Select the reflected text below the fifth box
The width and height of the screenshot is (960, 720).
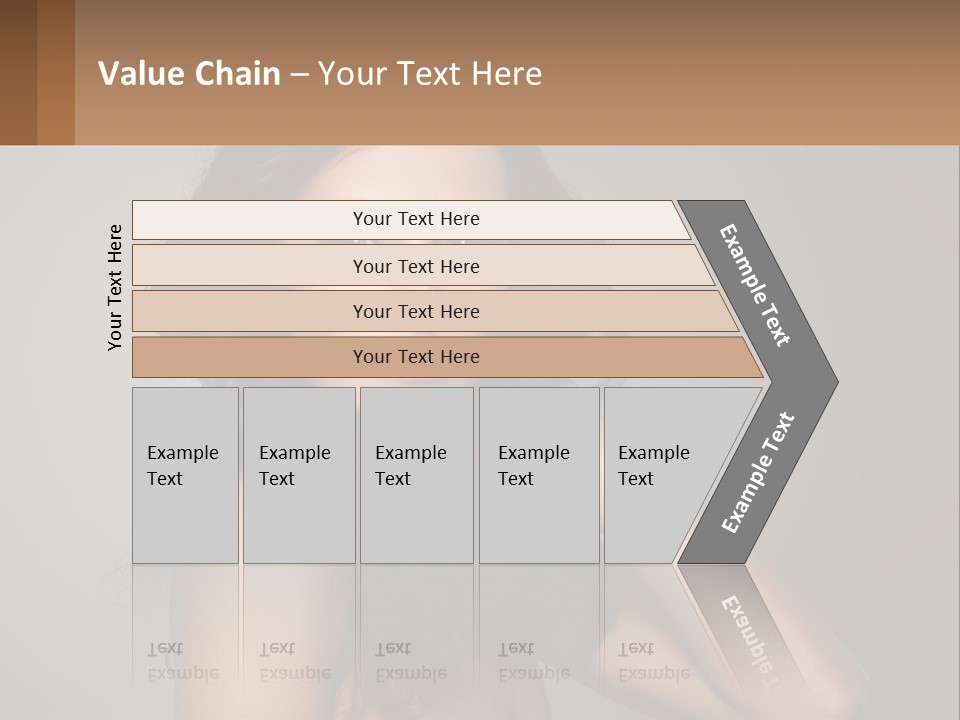click(653, 662)
